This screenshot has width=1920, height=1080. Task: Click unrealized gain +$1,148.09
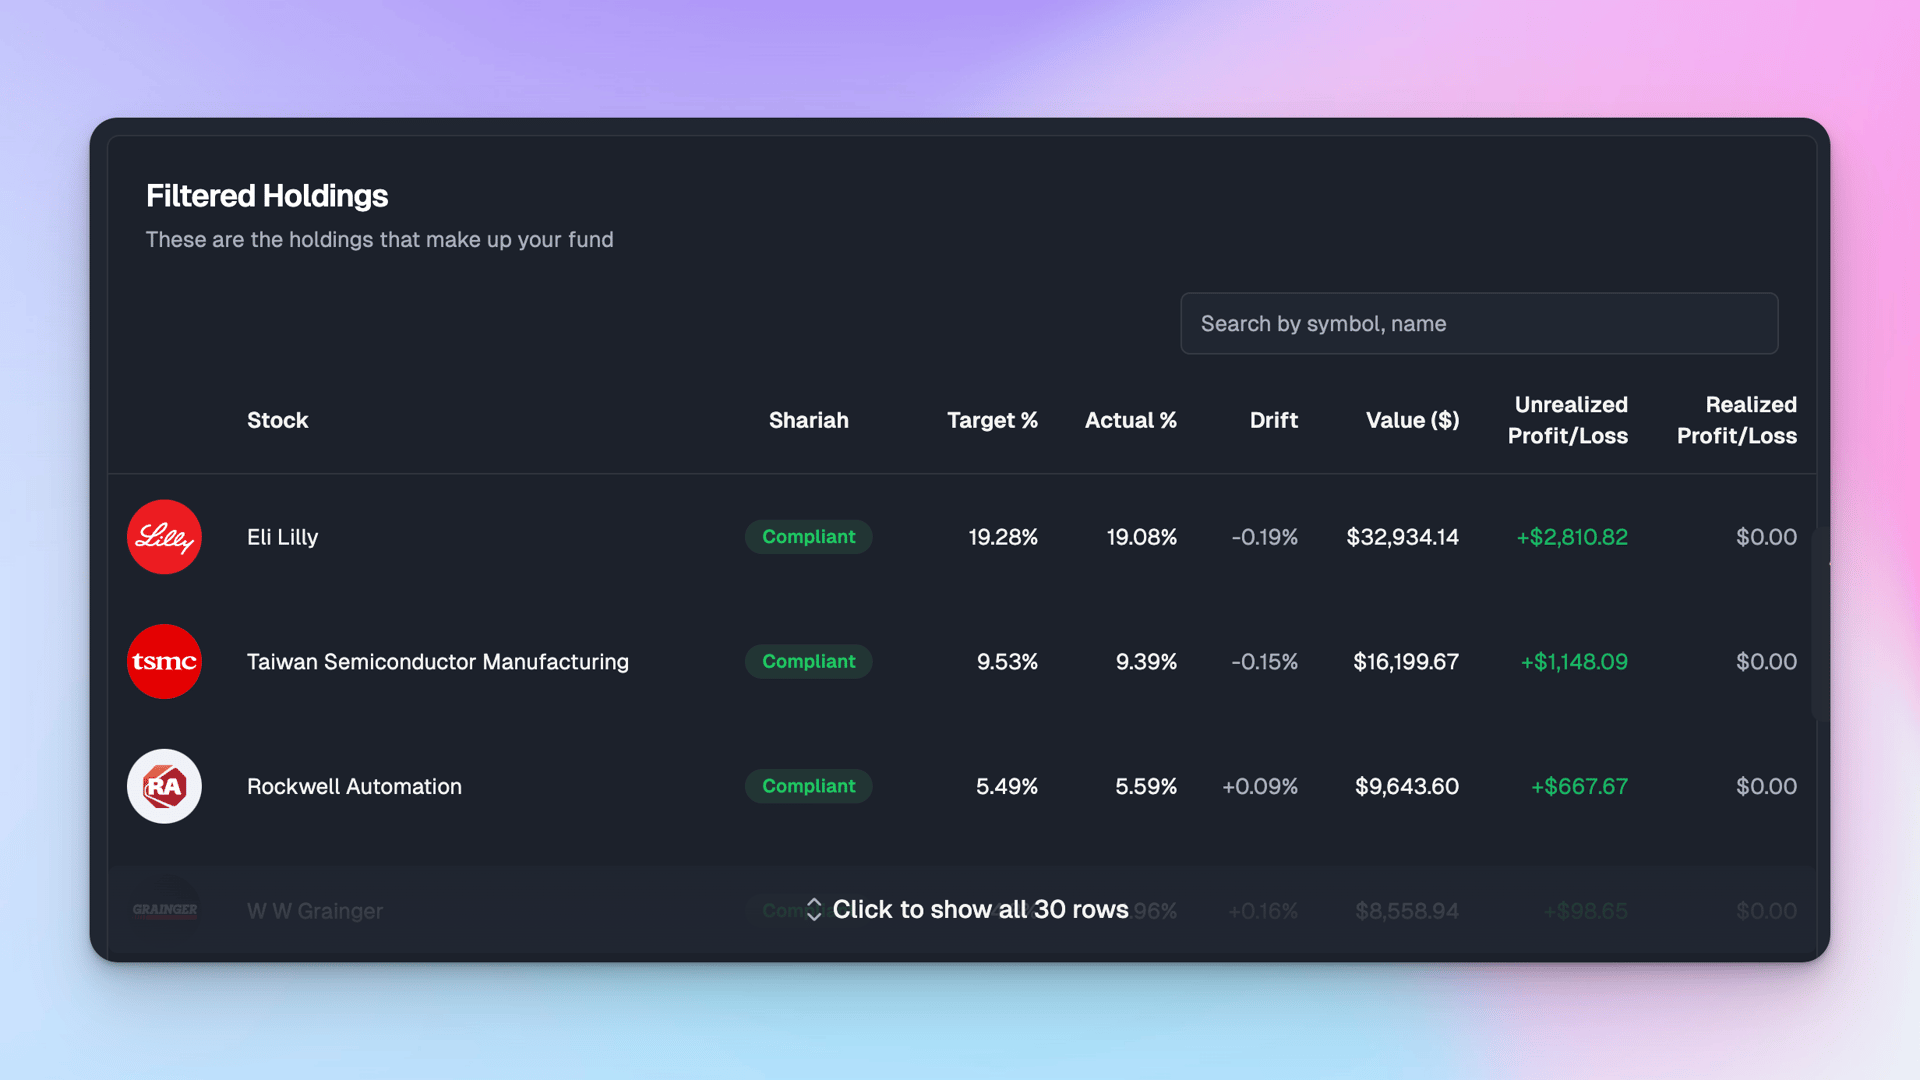(x=1574, y=661)
